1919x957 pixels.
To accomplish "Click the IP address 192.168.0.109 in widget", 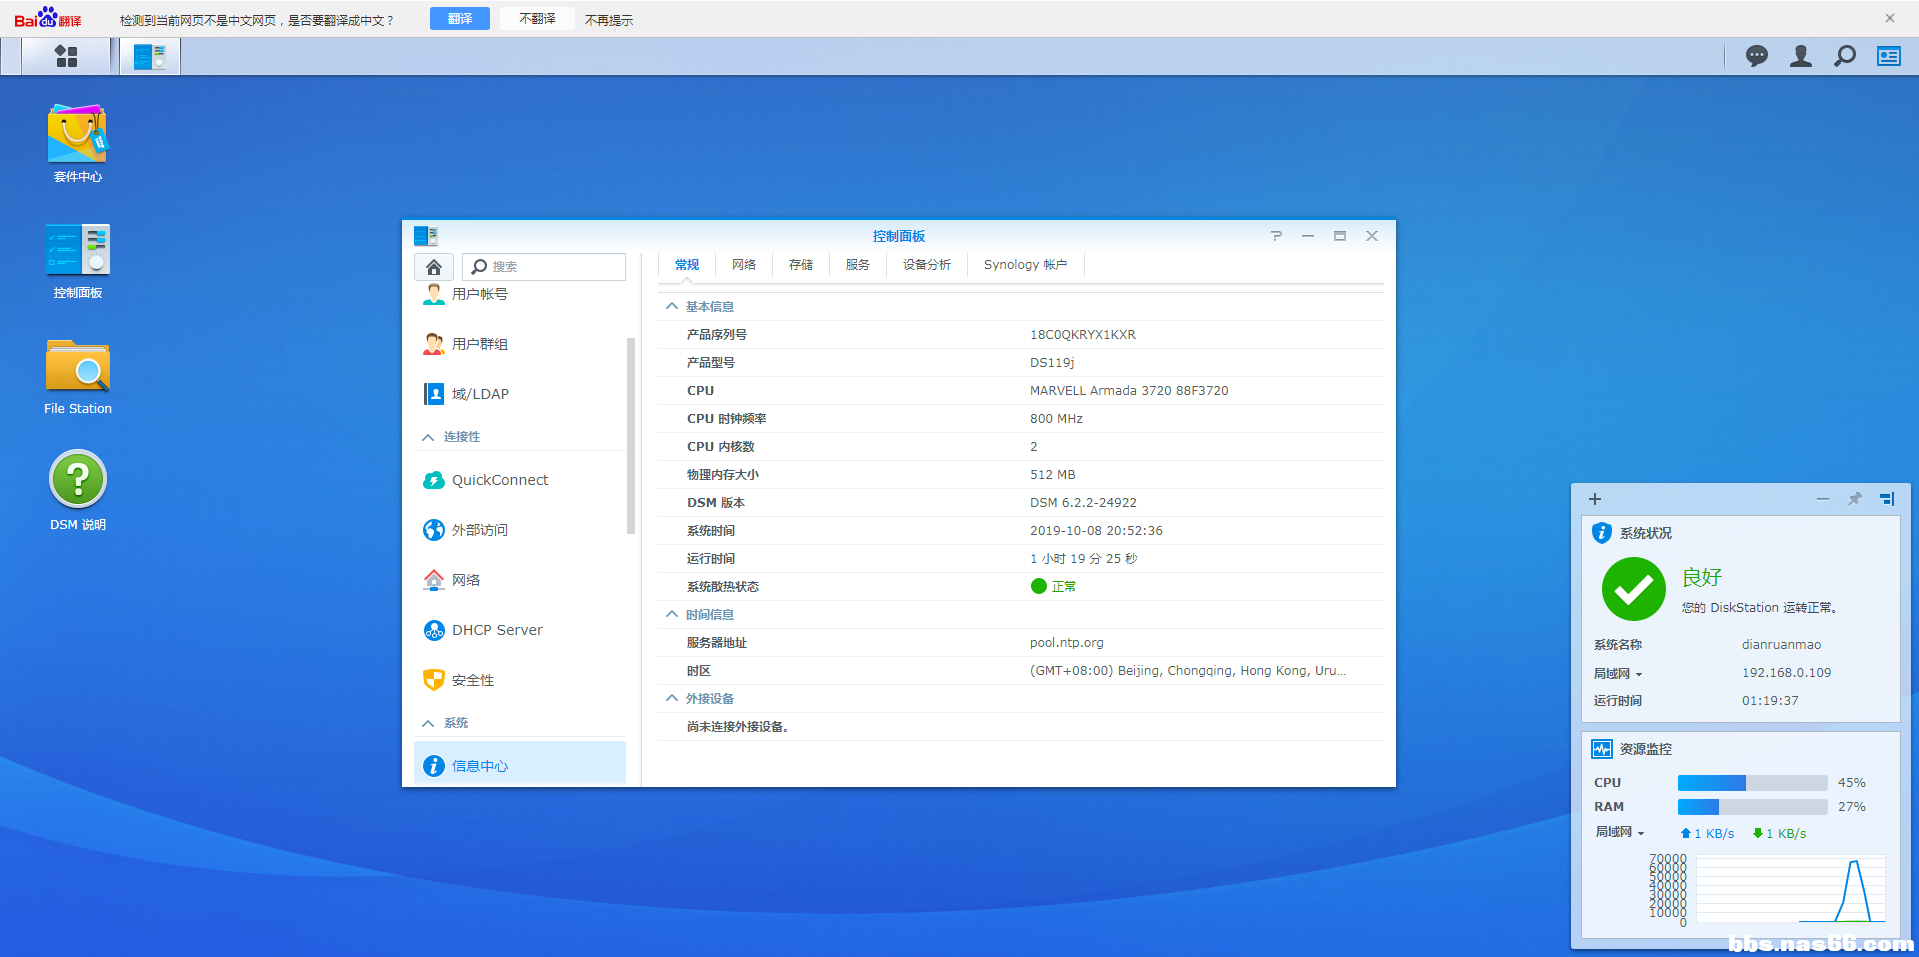I will (x=1787, y=673).
